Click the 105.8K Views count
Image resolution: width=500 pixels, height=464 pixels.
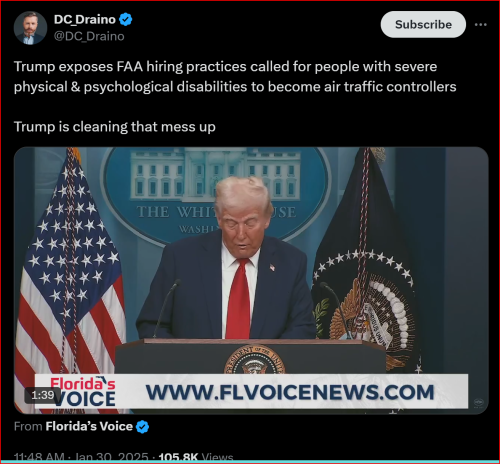tap(196, 457)
